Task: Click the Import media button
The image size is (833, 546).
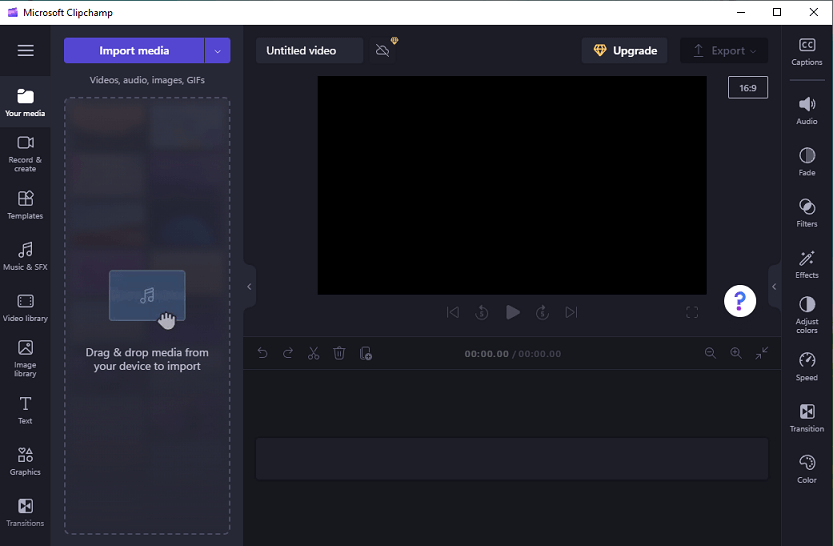Action: point(134,50)
